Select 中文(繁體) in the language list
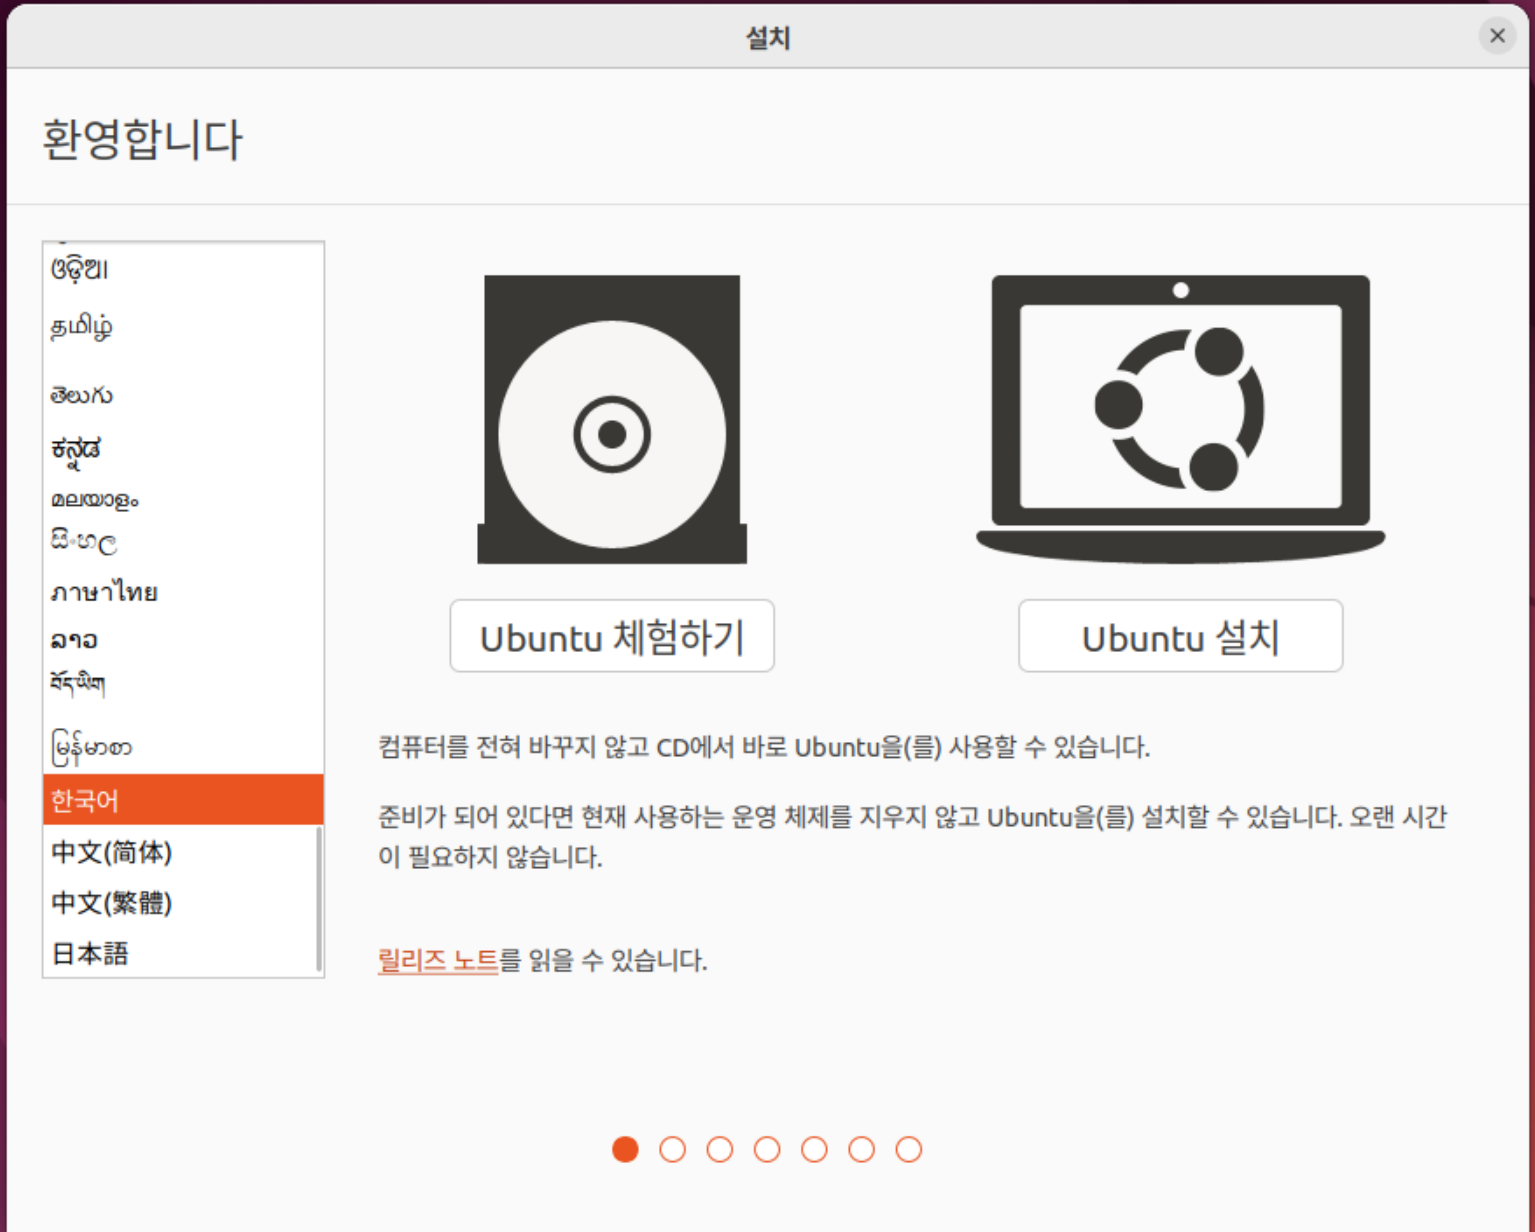Image resolution: width=1535 pixels, height=1232 pixels. tap(183, 903)
